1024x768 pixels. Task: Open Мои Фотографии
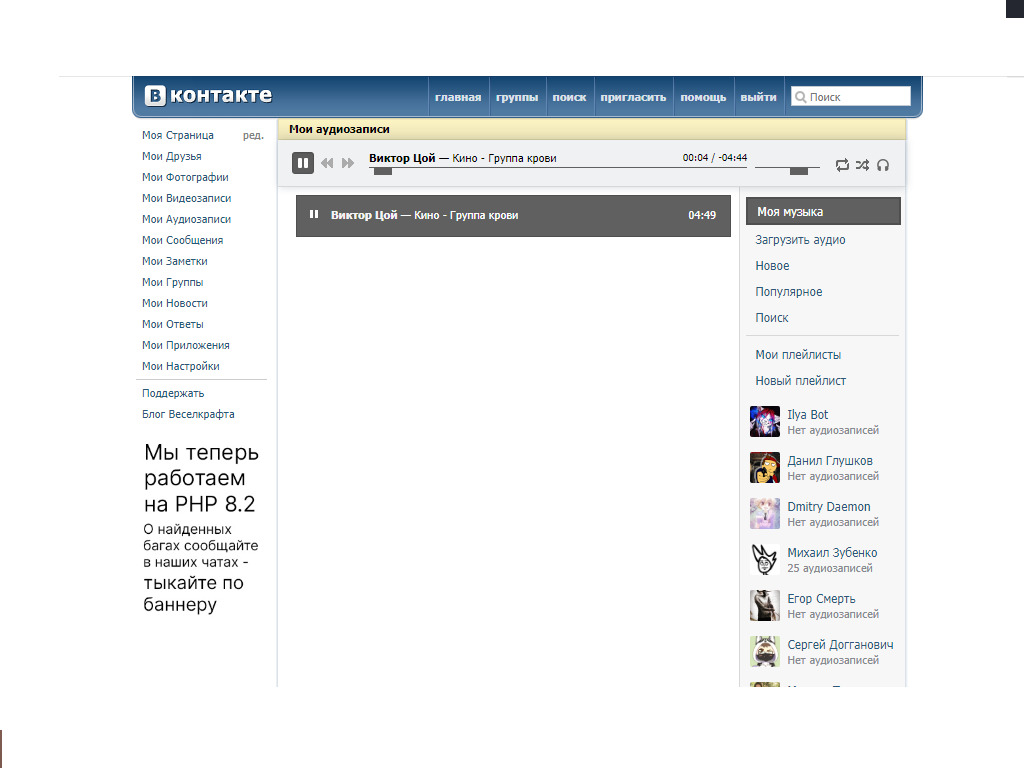tap(185, 177)
